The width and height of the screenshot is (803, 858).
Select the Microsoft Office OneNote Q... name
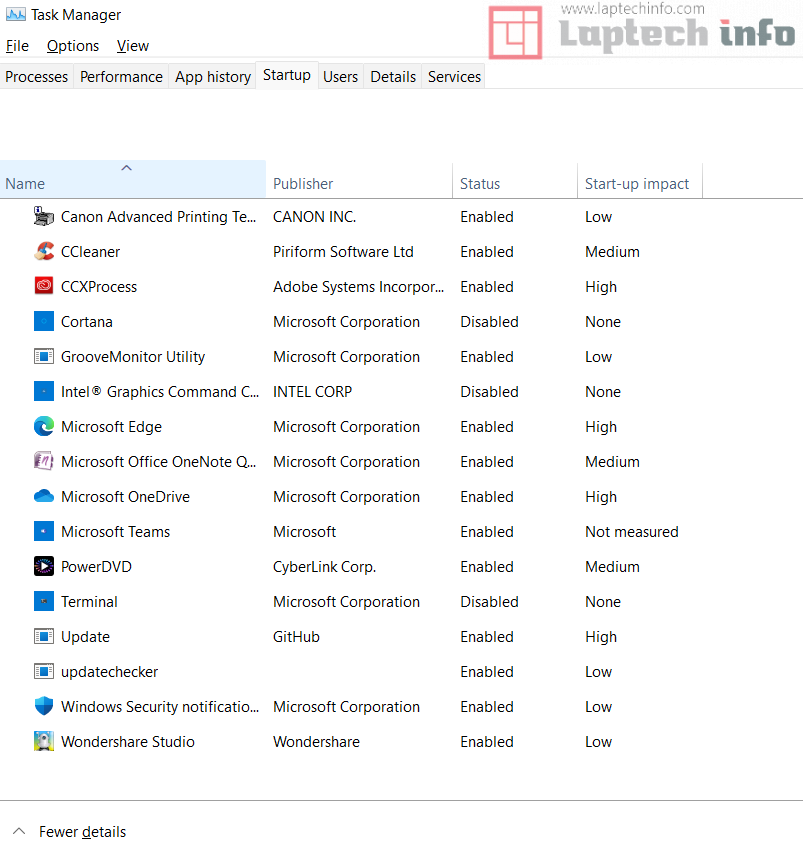coord(158,462)
